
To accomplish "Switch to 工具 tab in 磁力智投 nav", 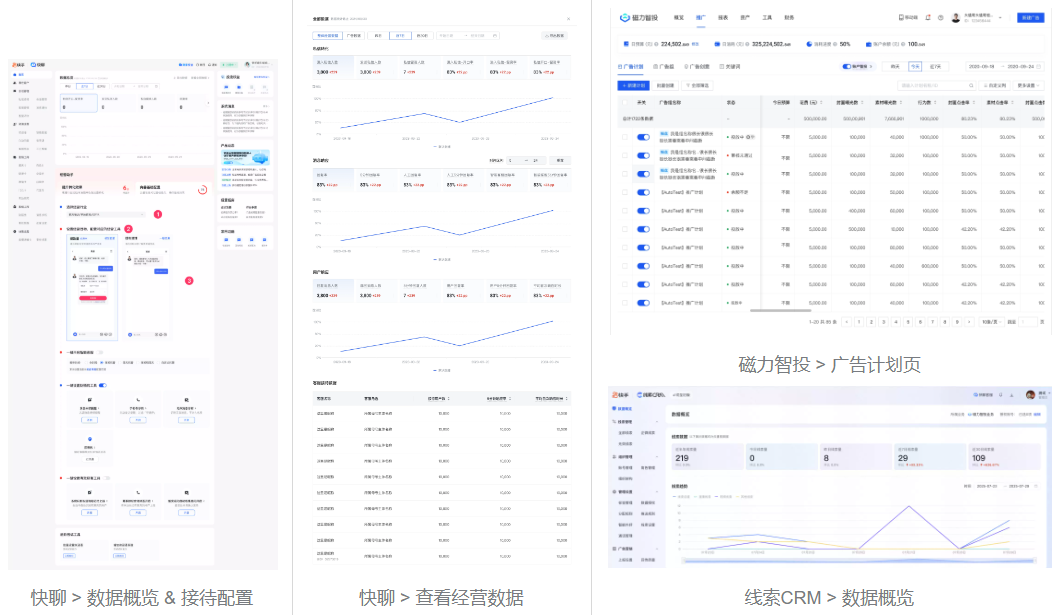I will point(767,18).
